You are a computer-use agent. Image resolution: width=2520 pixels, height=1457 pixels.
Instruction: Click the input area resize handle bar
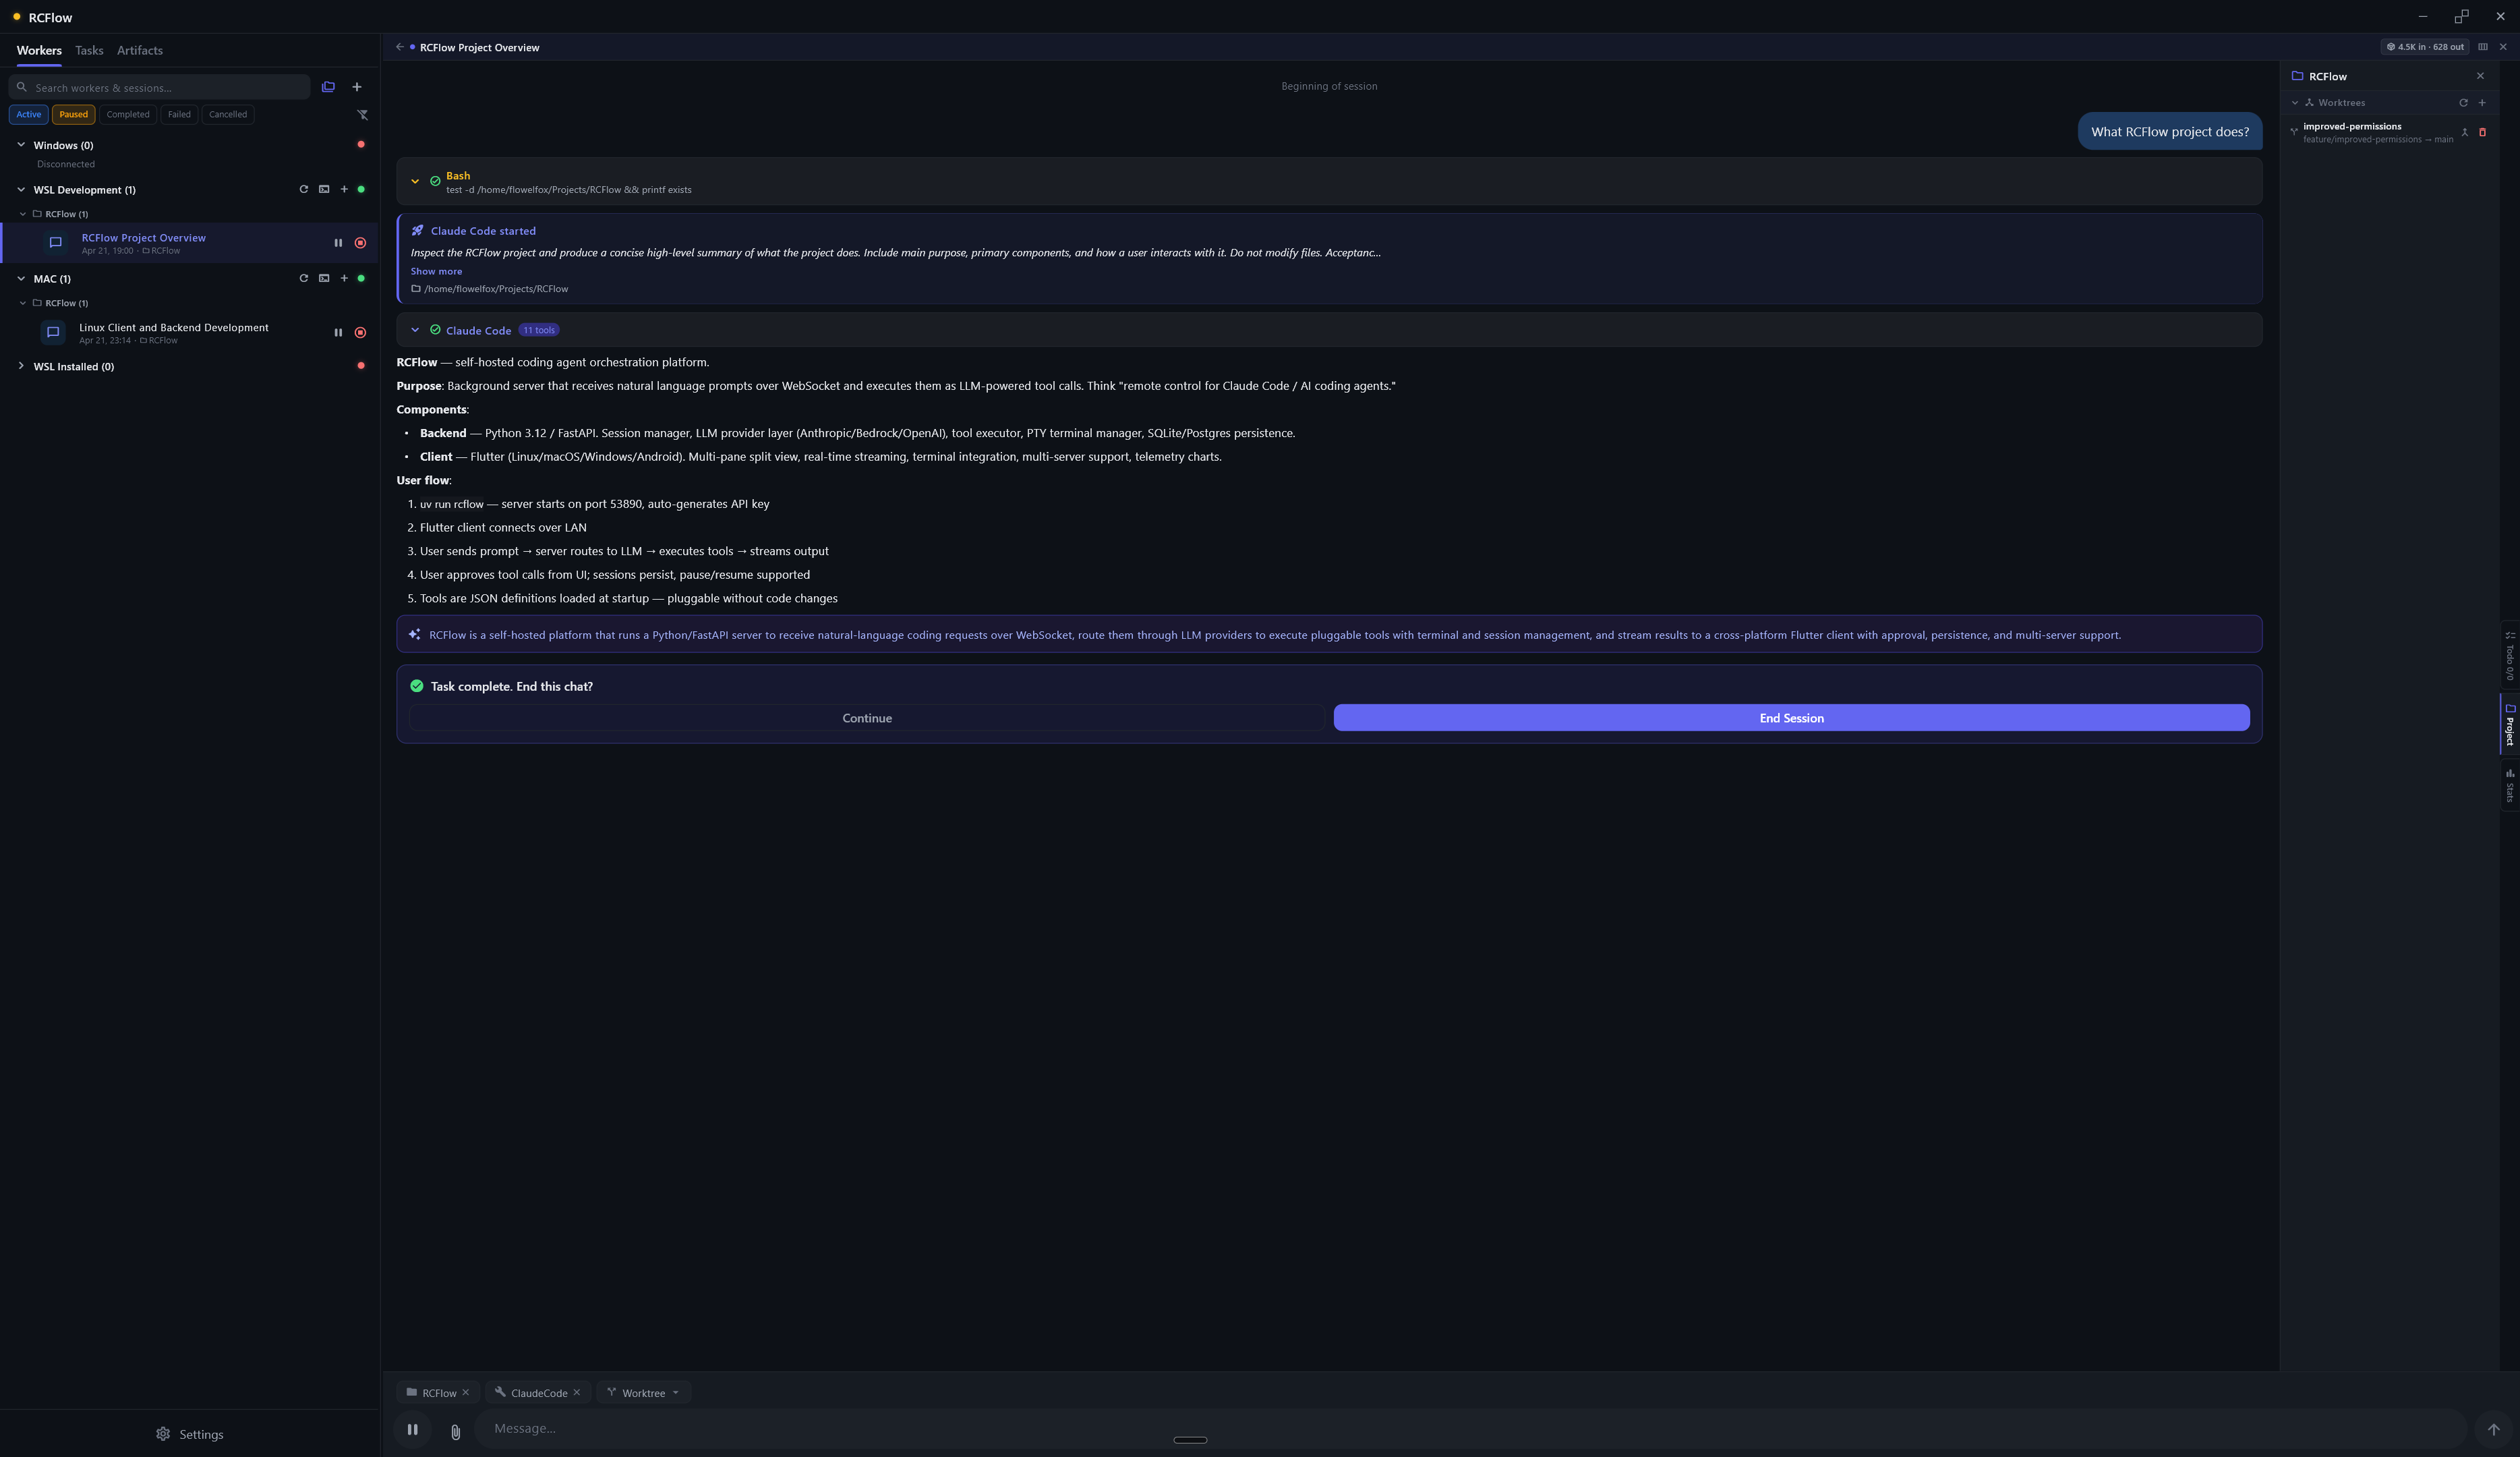point(1190,1440)
